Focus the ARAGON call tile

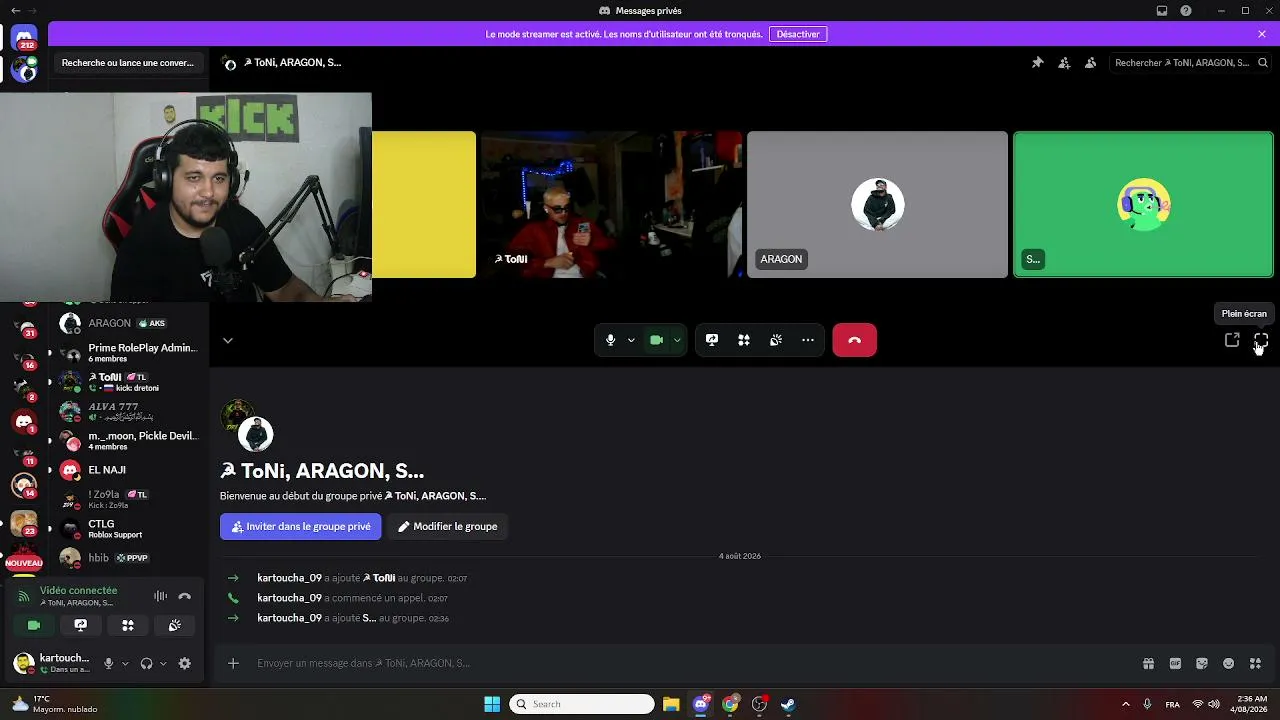pyautogui.click(x=877, y=204)
